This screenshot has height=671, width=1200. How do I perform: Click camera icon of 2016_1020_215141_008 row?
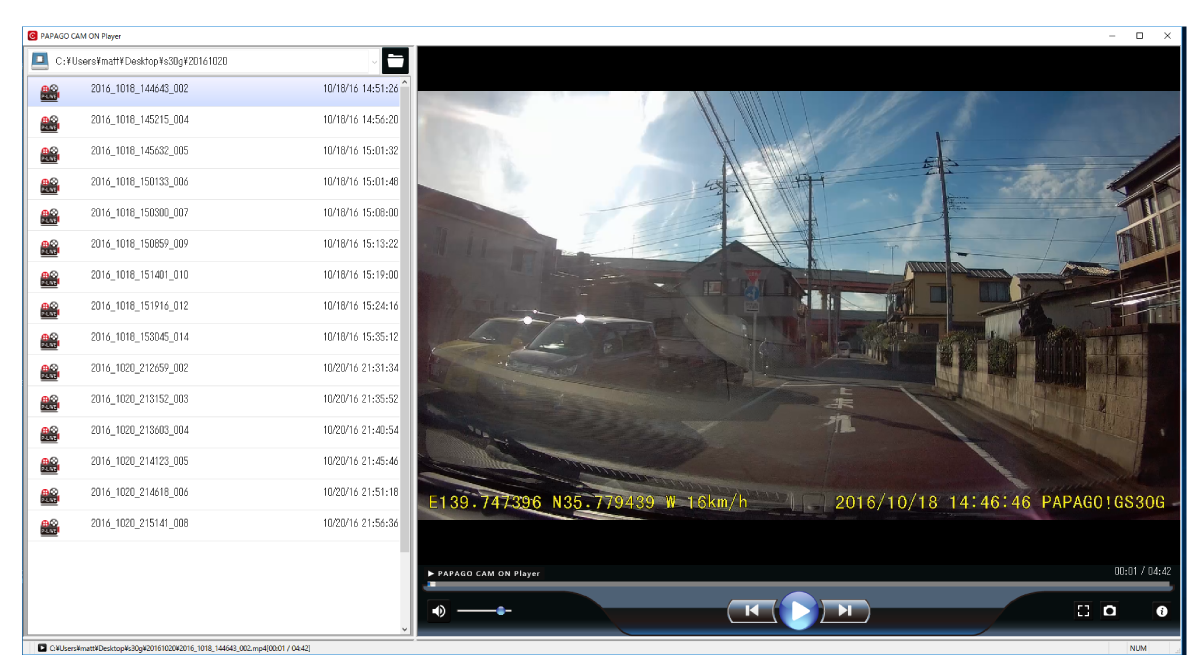tap(49, 526)
